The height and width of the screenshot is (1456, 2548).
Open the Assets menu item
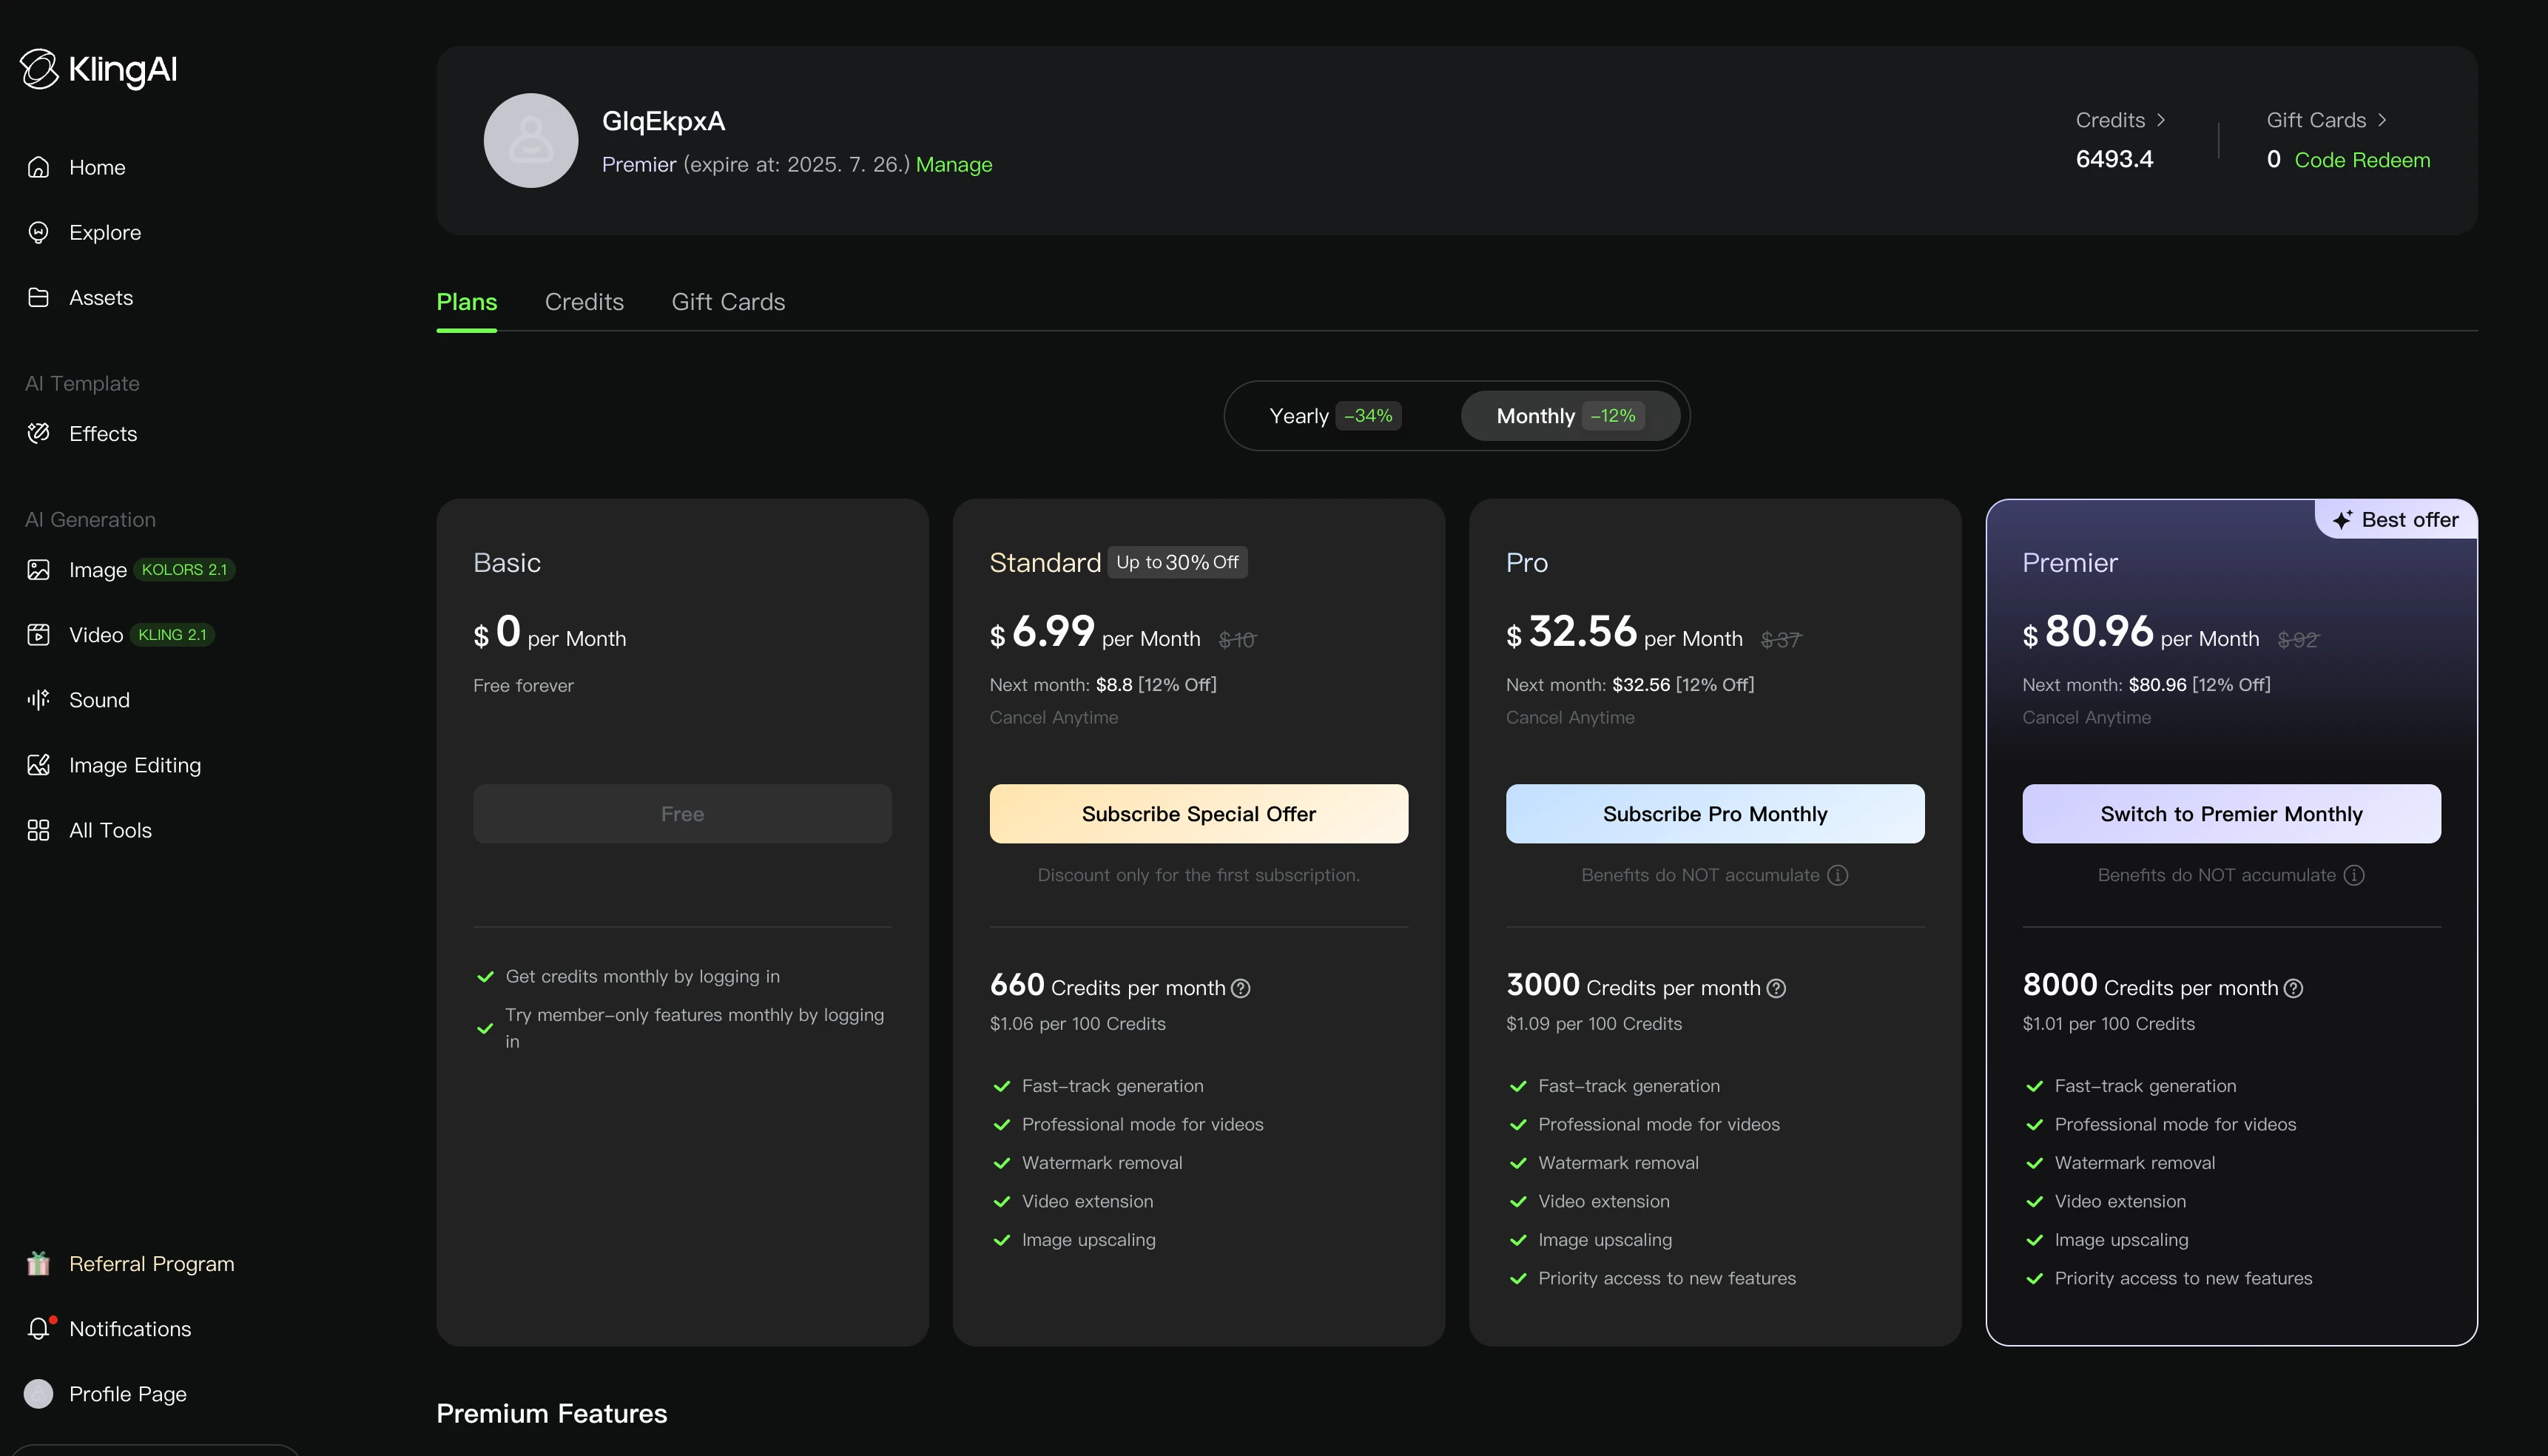[101, 297]
